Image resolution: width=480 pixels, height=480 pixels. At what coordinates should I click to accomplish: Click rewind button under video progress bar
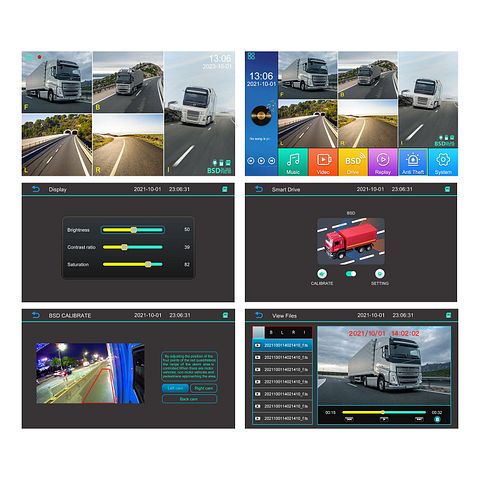click(349, 419)
